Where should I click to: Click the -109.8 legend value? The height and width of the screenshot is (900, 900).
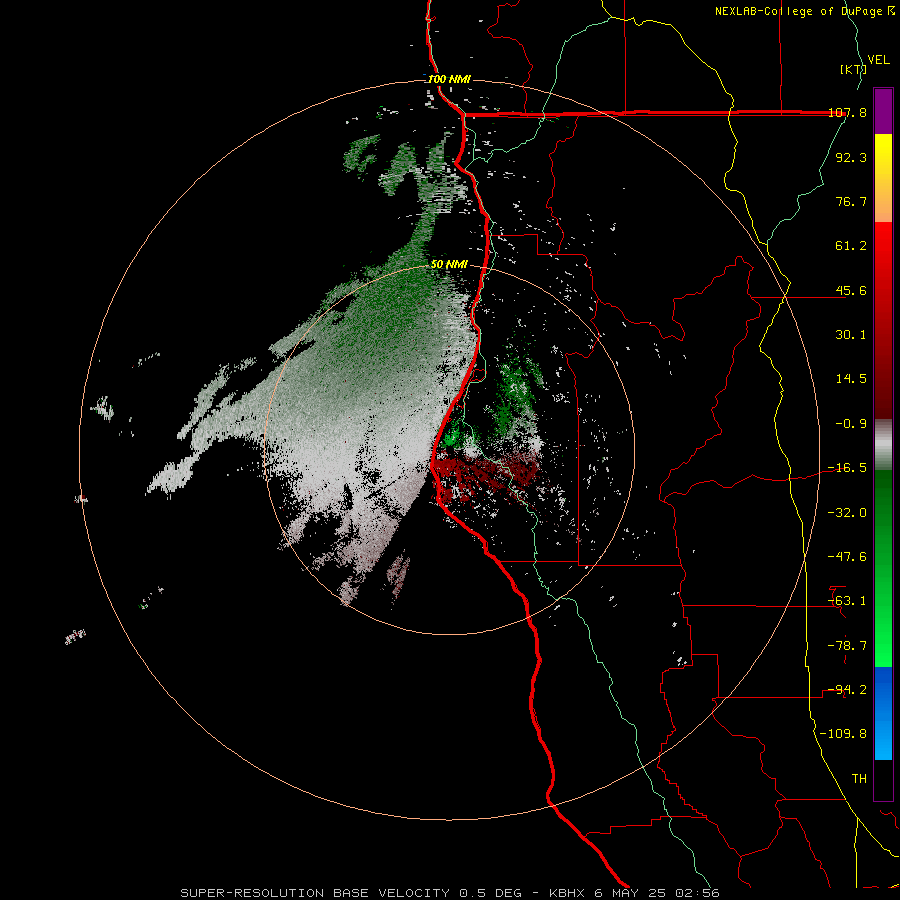[x=843, y=734]
